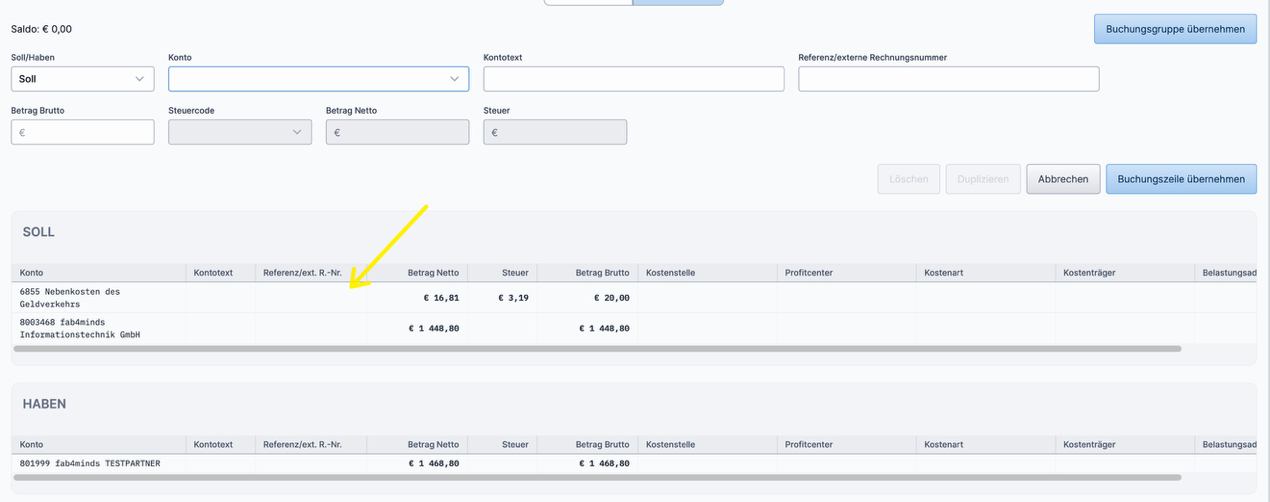This screenshot has width=1270, height=502.
Task: Select the 8003468 fab4minds Informationstechnik row
Action: coord(80,328)
